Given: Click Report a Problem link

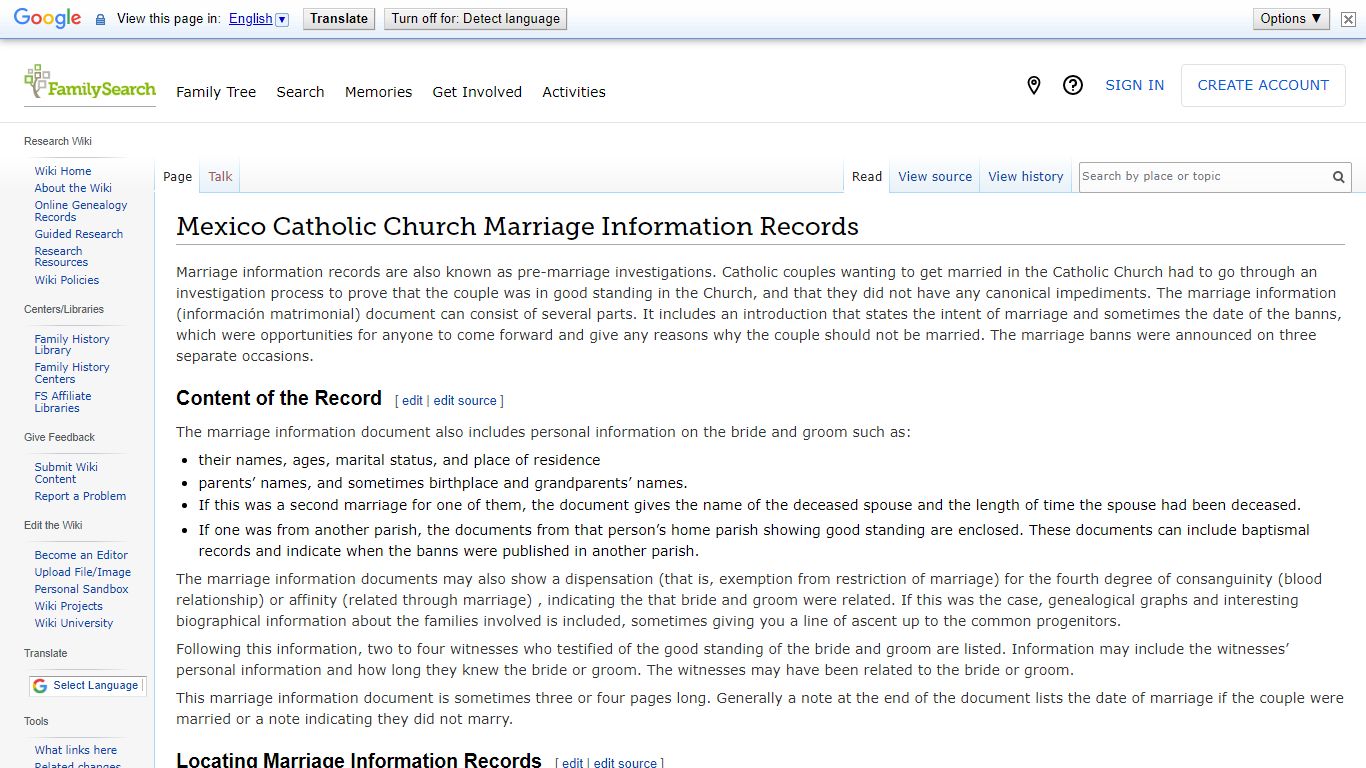Looking at the screenshot, I should point(80,496).
